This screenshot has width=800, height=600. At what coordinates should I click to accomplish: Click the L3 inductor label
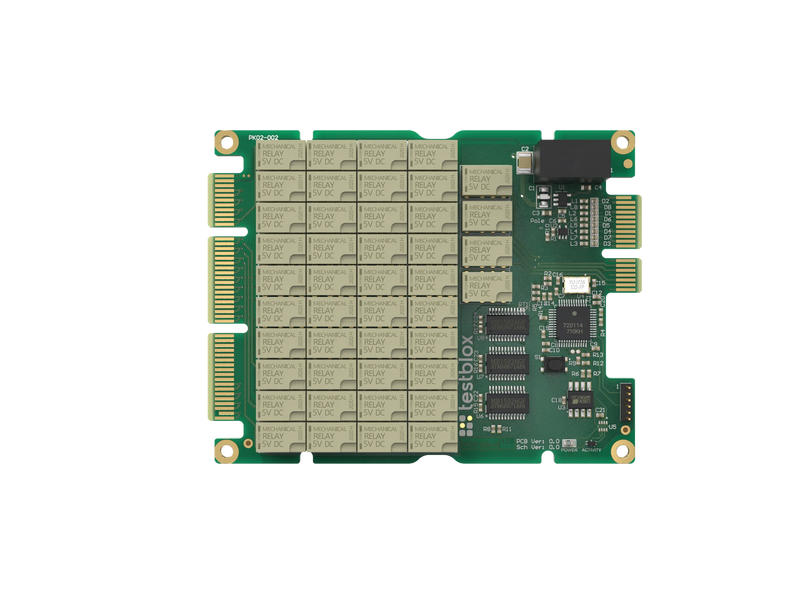[x=574, y=244]
